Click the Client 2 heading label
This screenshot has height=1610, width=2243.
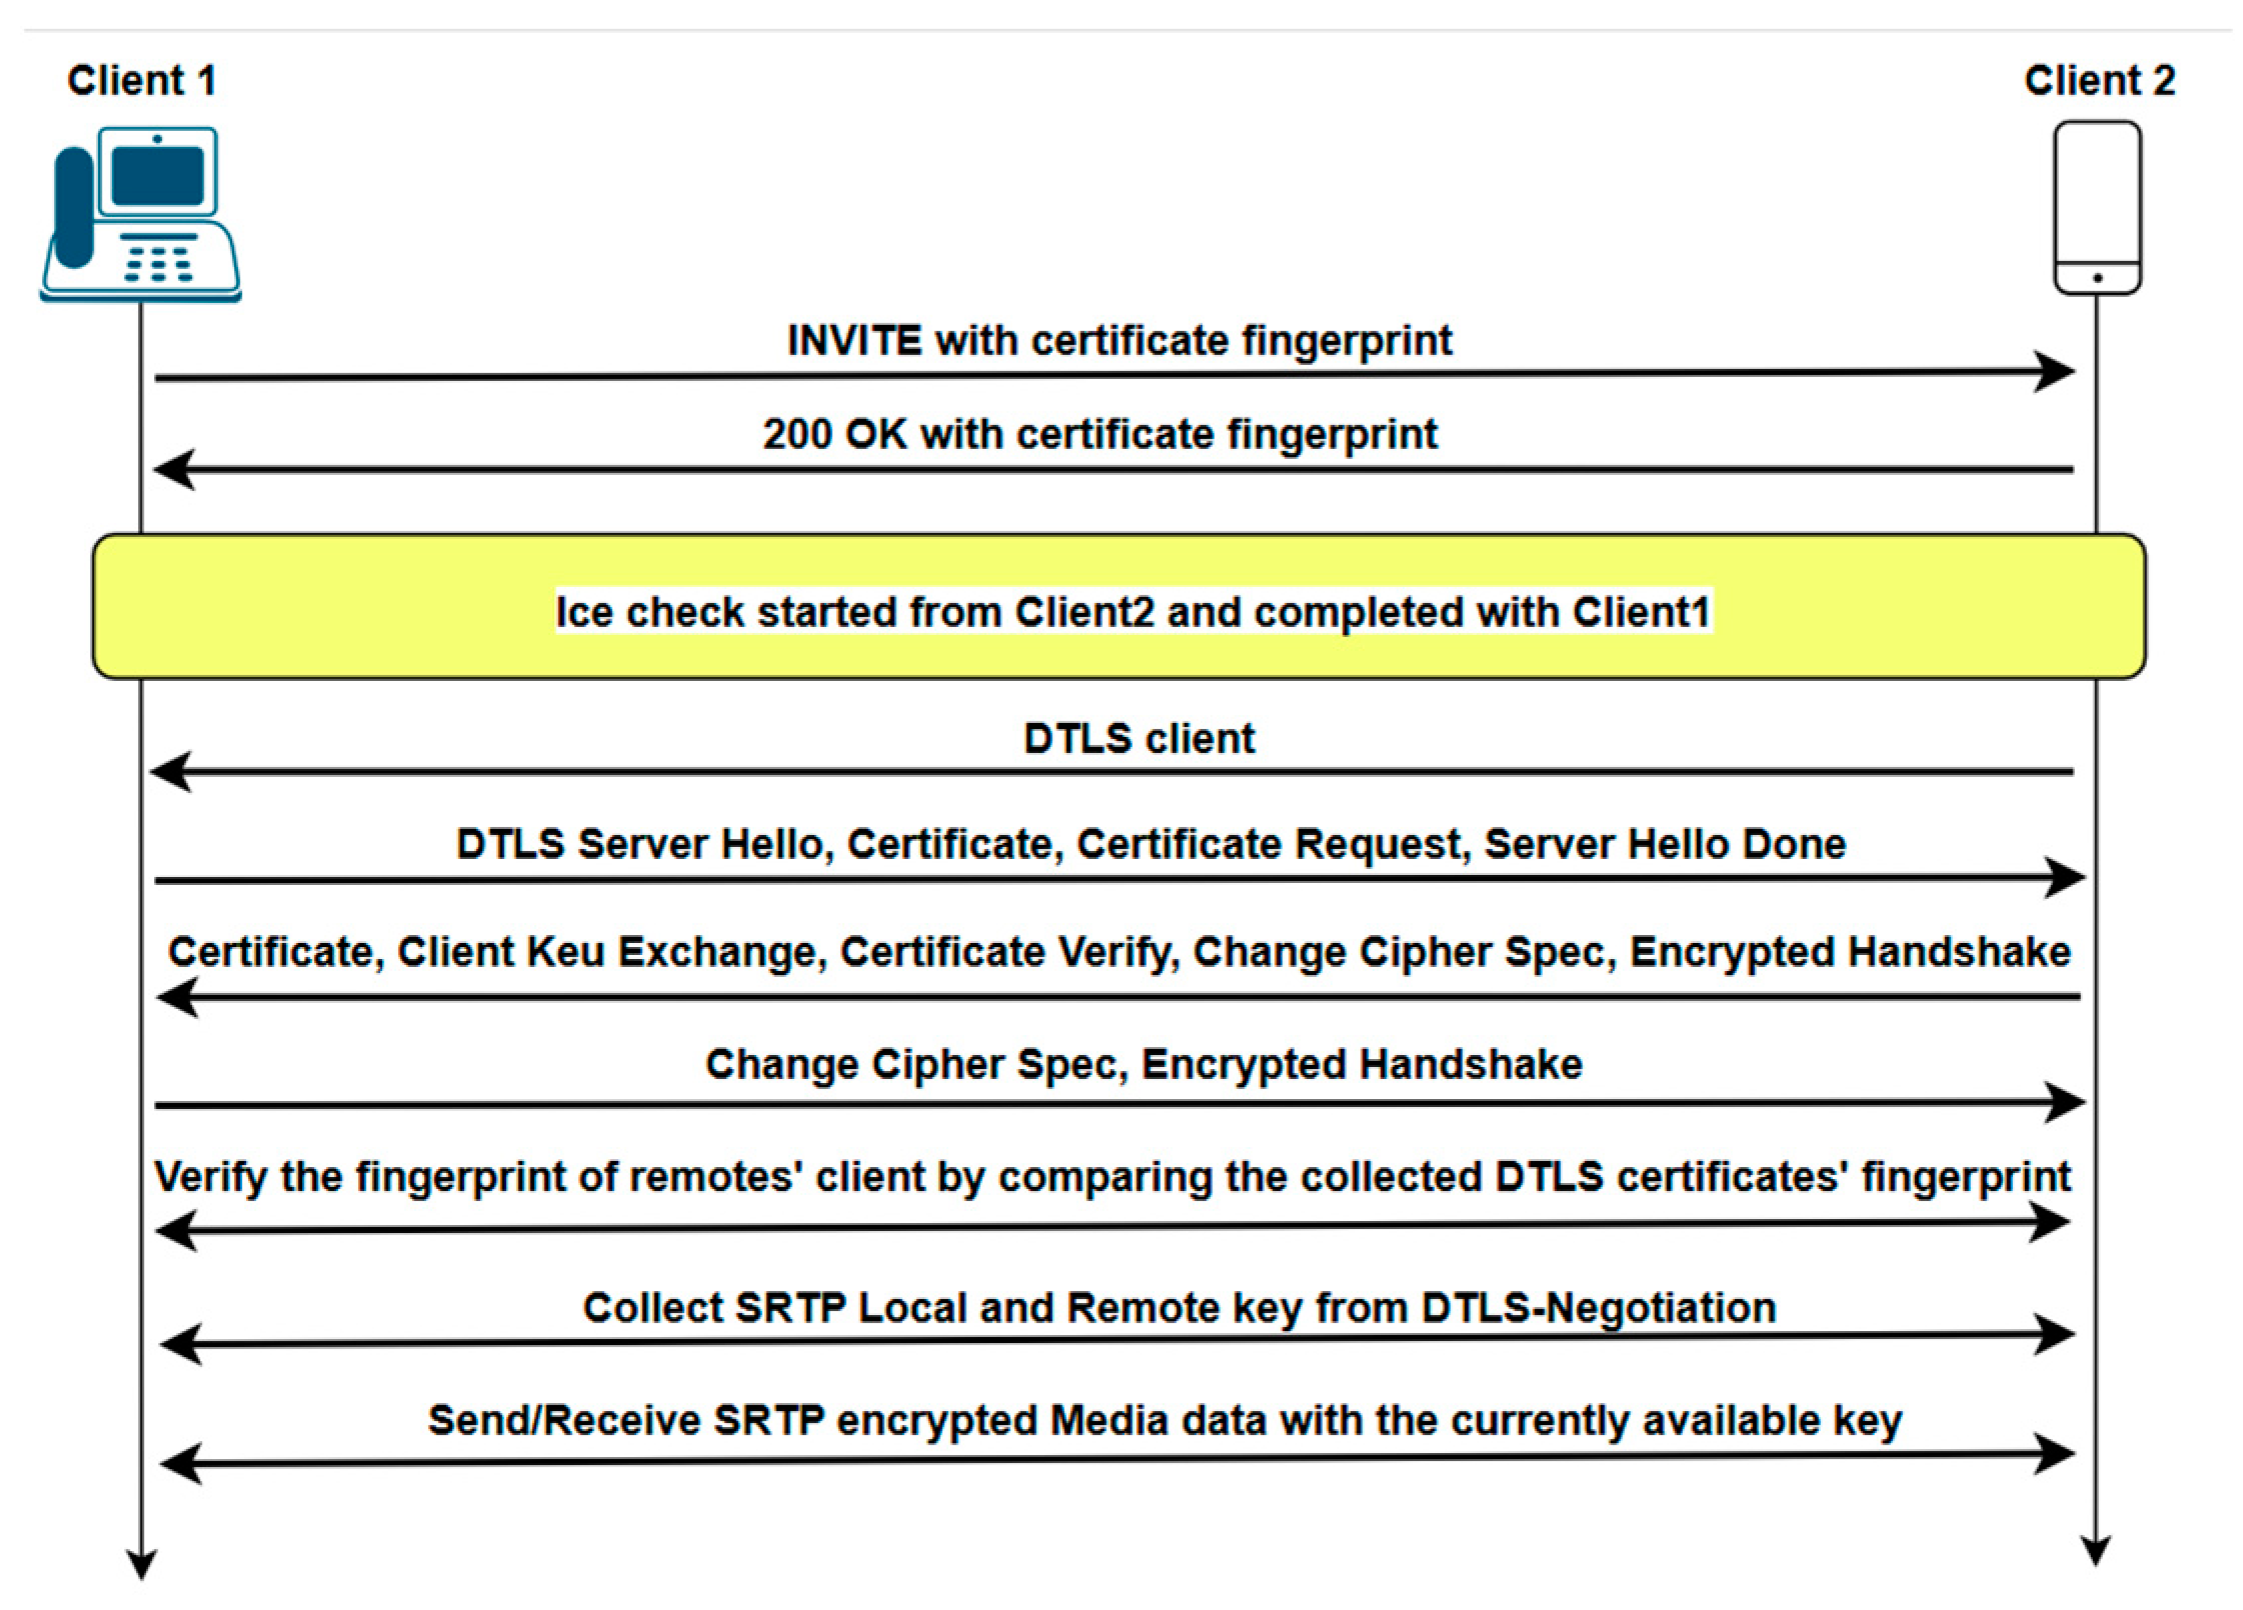2099,81
